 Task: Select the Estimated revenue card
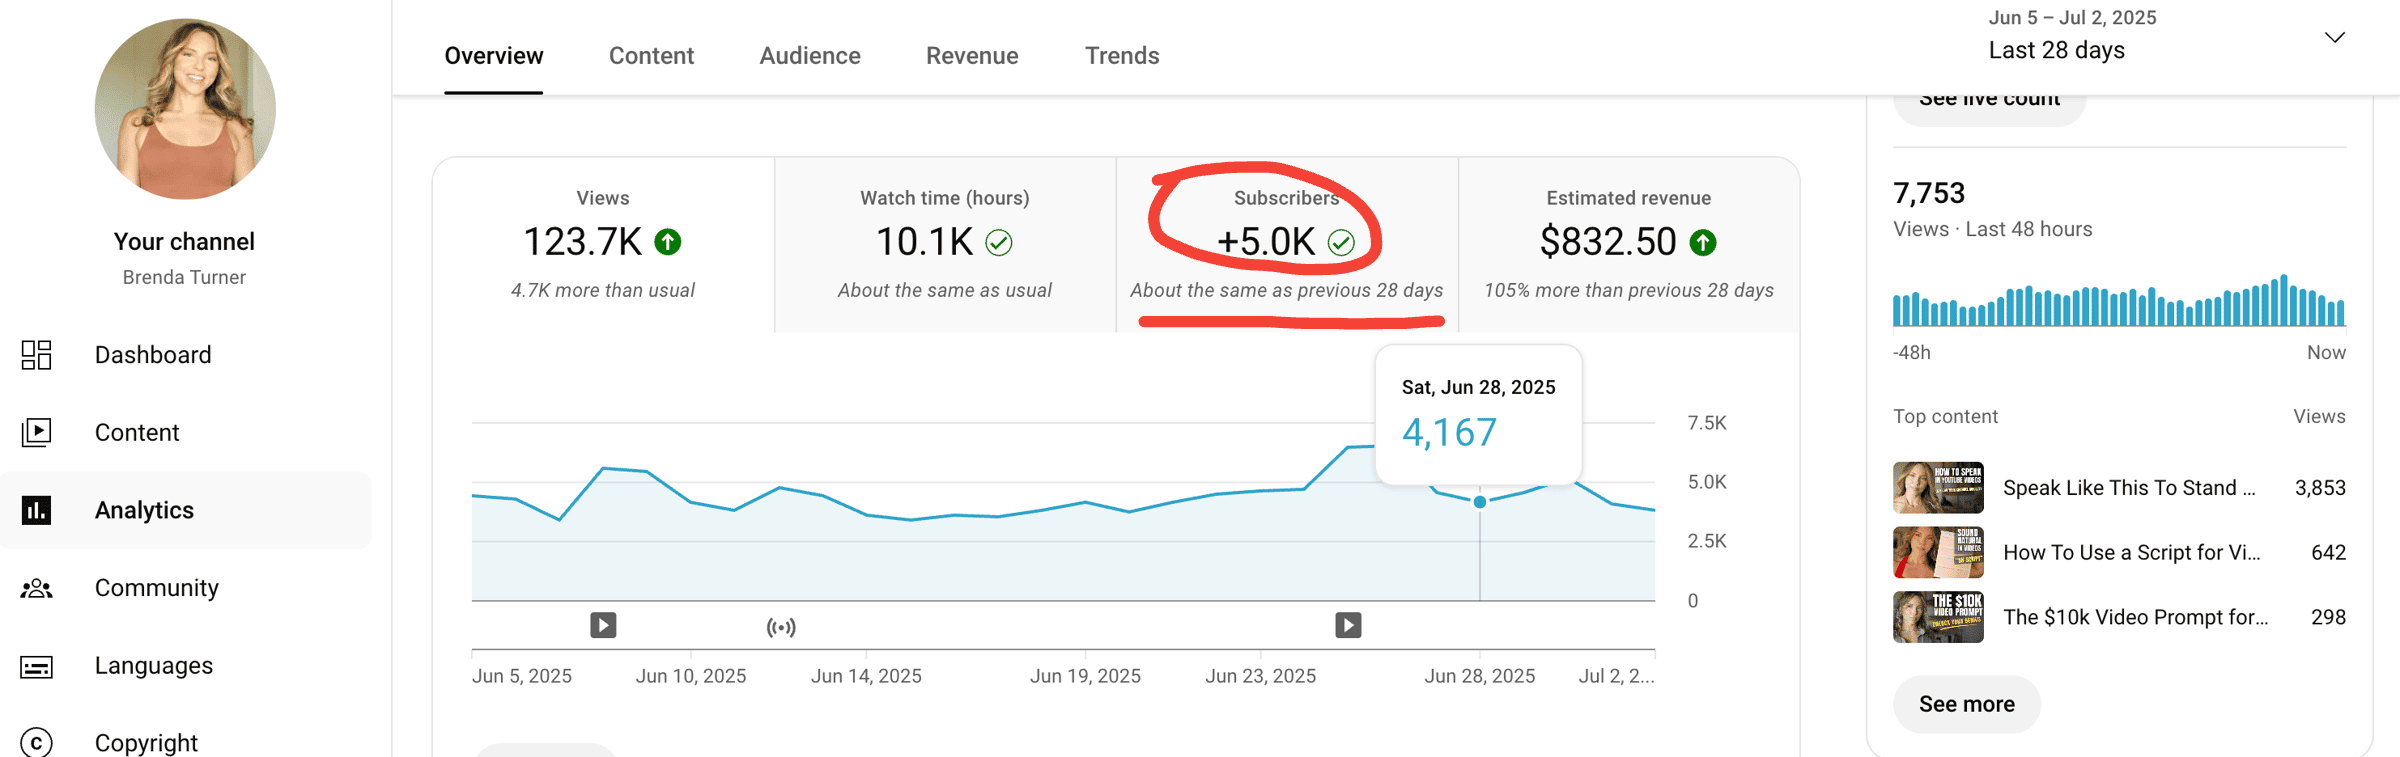point(1629,245)
